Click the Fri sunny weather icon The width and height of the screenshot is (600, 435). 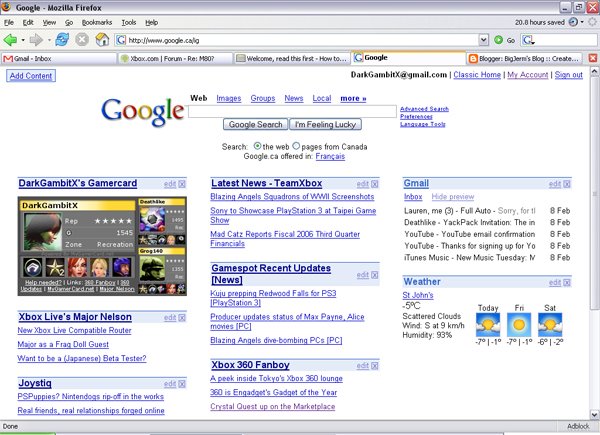click(x=519, y=324)
